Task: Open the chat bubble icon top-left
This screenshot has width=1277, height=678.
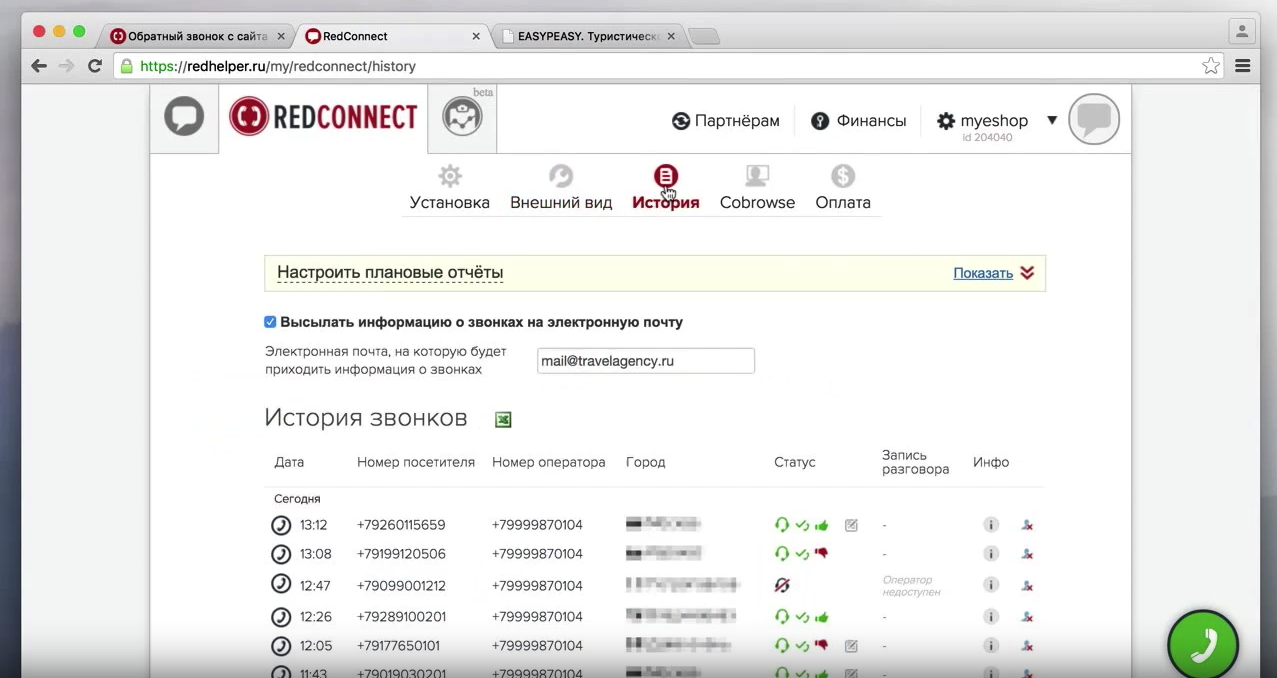Action: click(x=184, y=117)
